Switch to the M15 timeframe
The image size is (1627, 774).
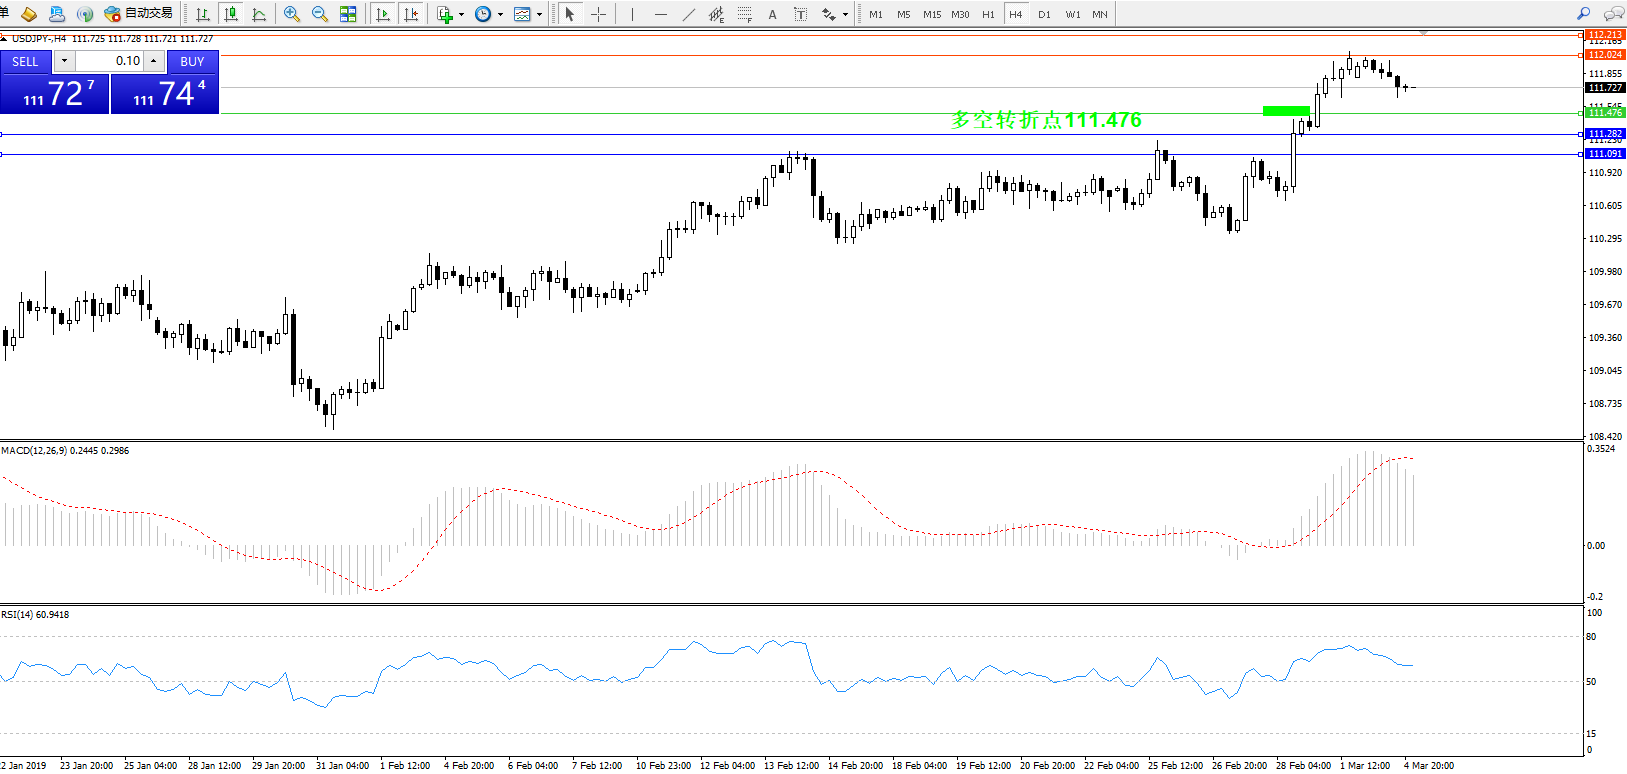(932, 14)
